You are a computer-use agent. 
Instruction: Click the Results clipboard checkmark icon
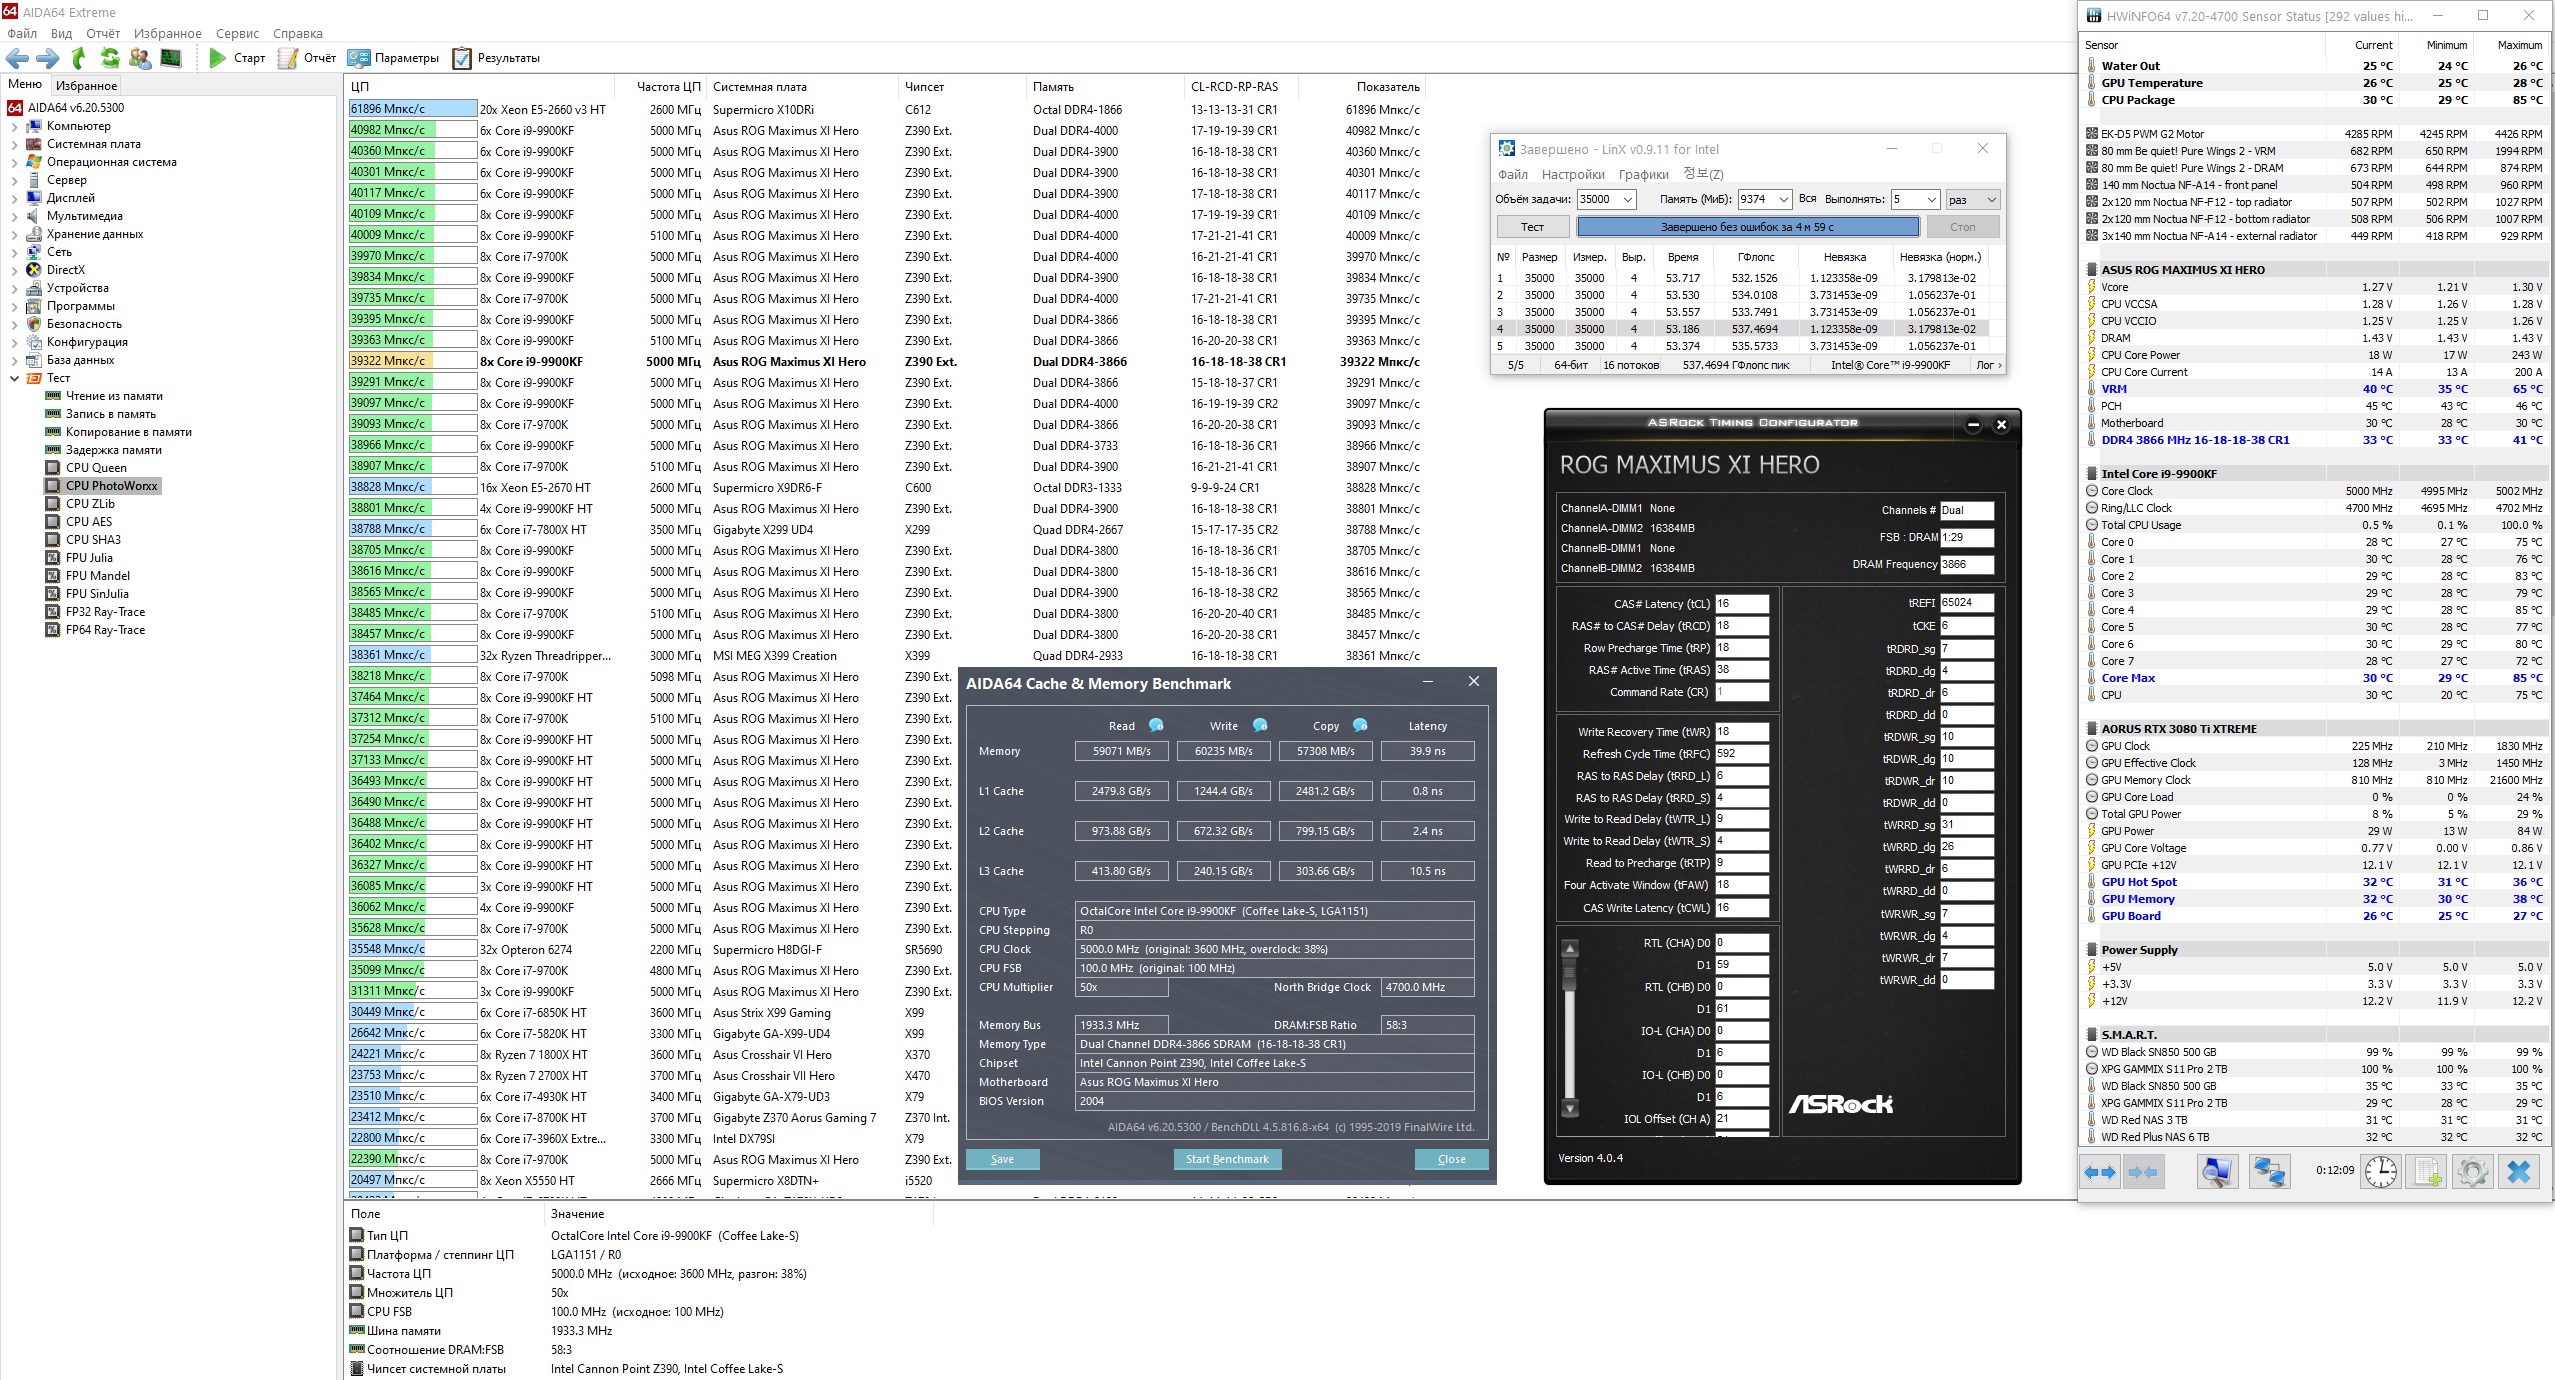462,58
